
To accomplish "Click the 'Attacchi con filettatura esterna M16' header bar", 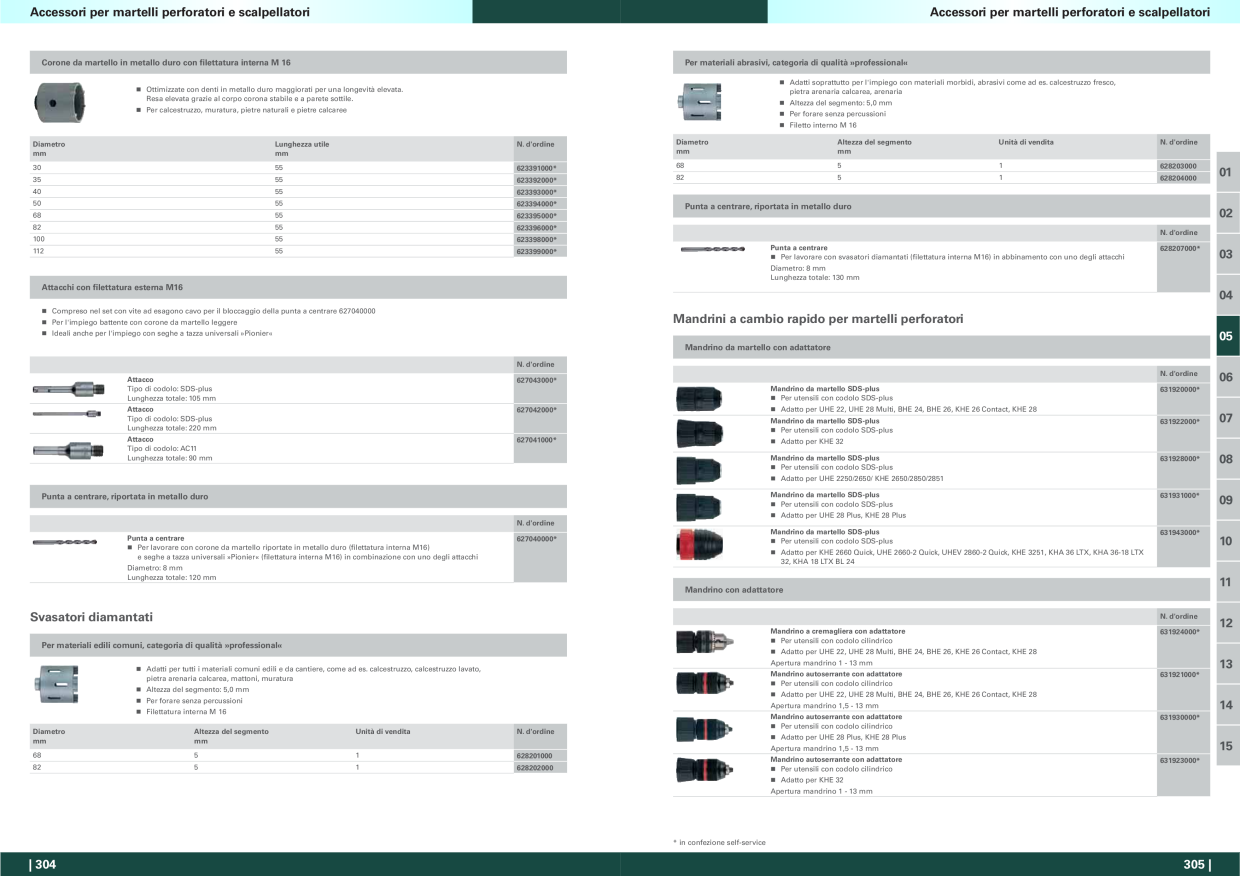I will (x=298, y=287).
